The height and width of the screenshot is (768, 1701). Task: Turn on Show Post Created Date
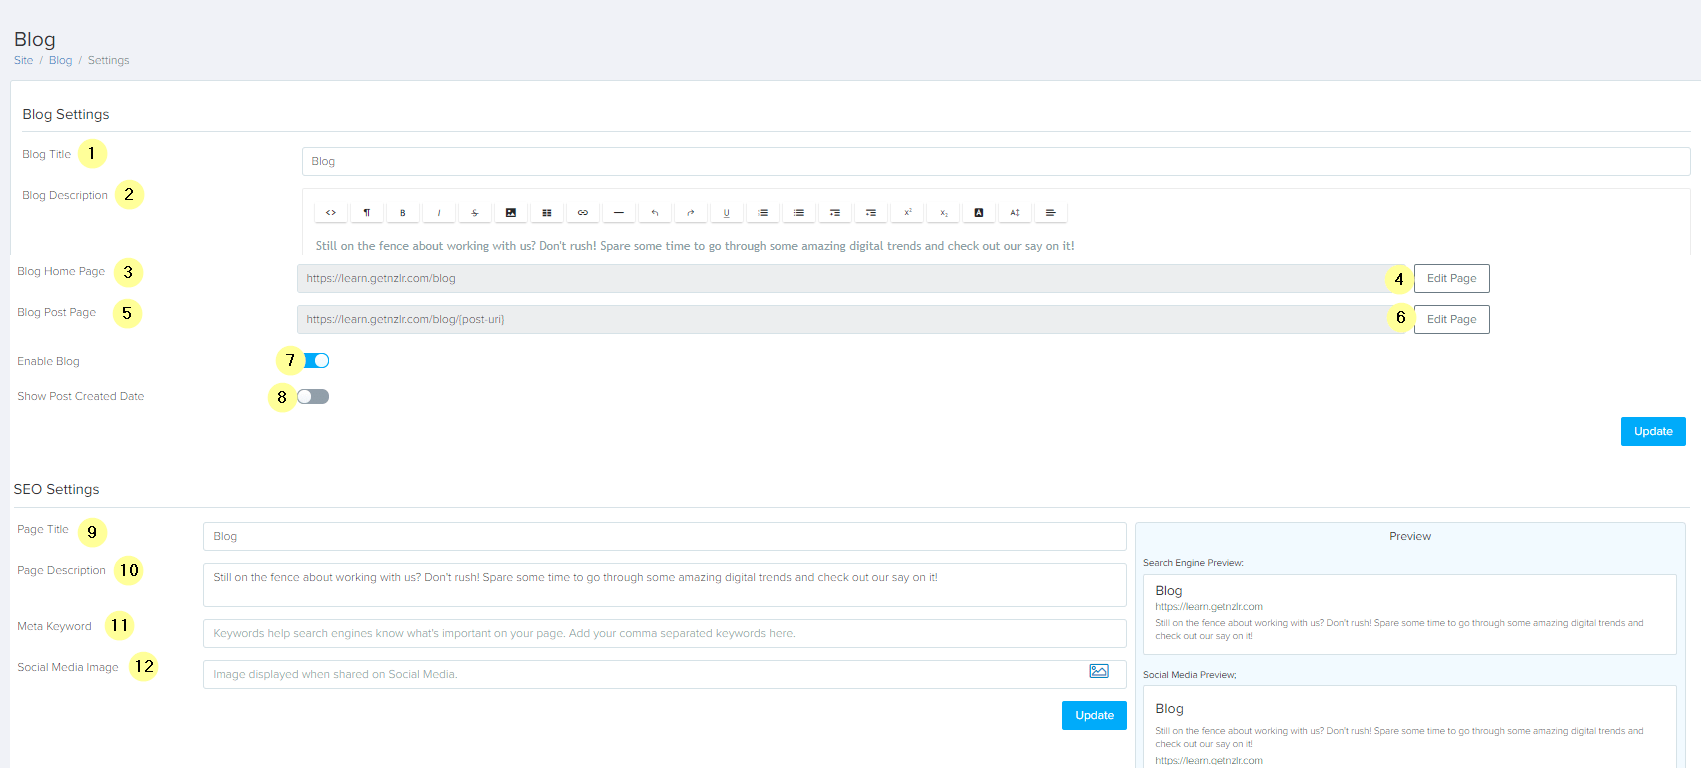313,396
